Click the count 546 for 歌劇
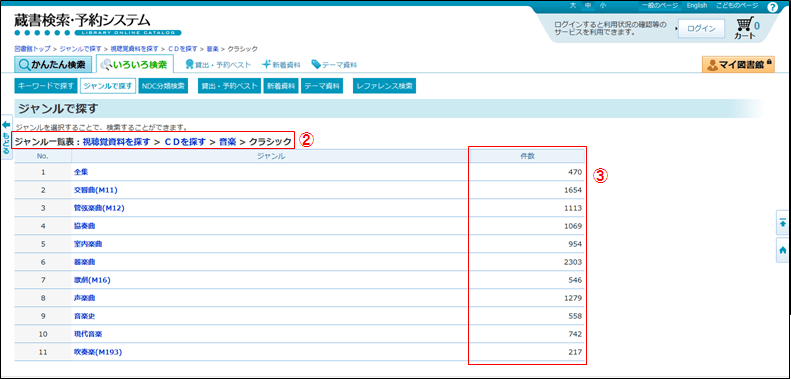Screen dimensions: 791x379 (x=576, y=280)
